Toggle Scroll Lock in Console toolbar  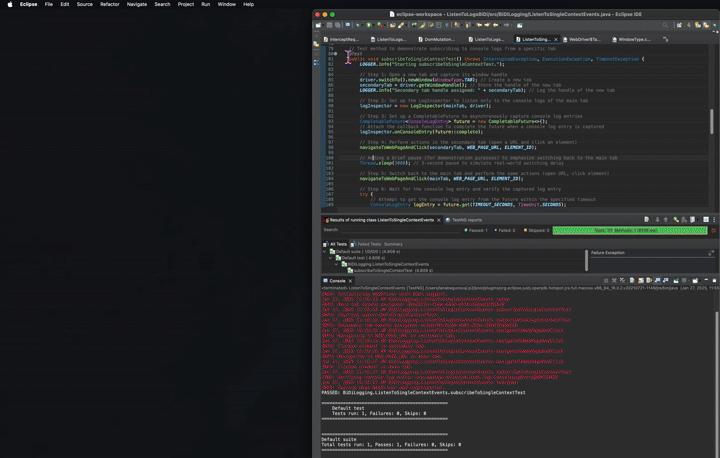tap(641, 280)
